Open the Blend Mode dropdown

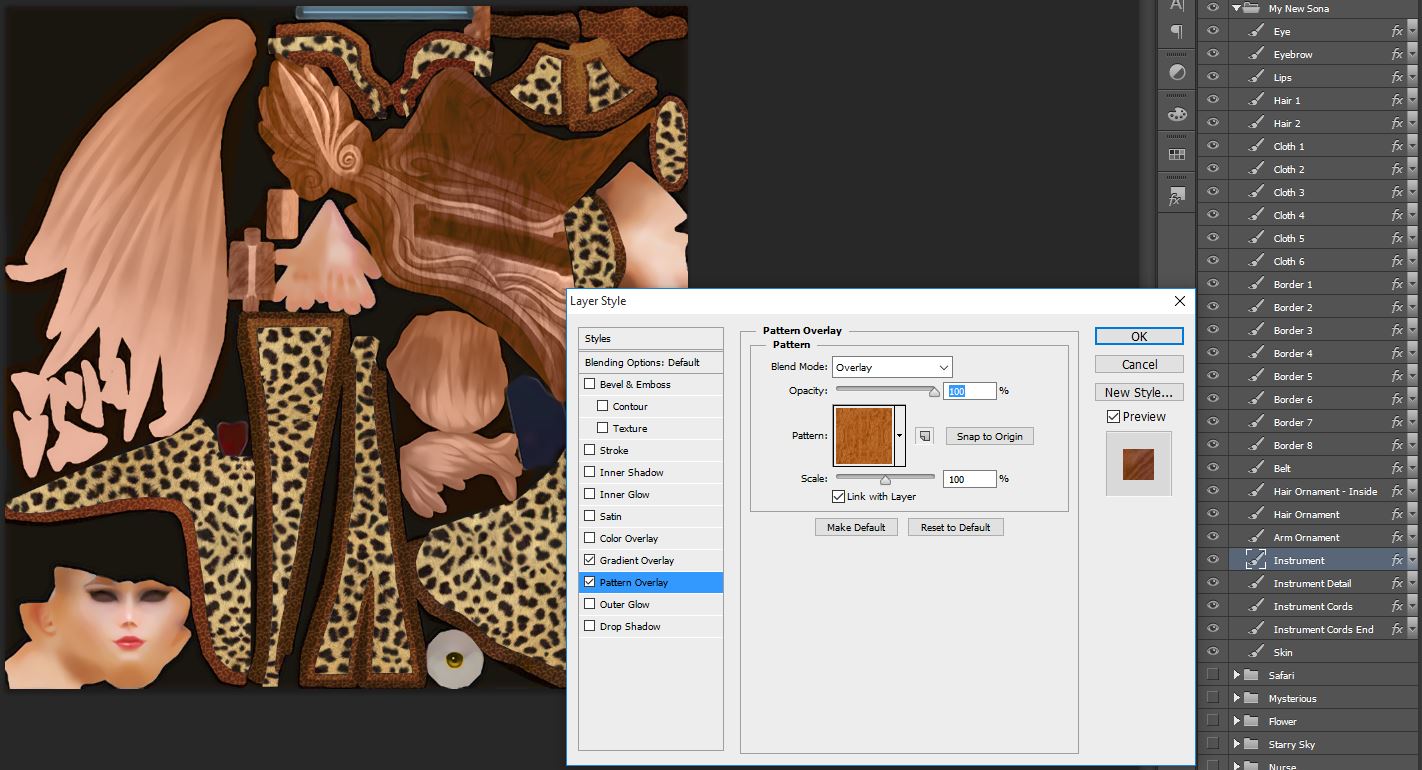892,367
